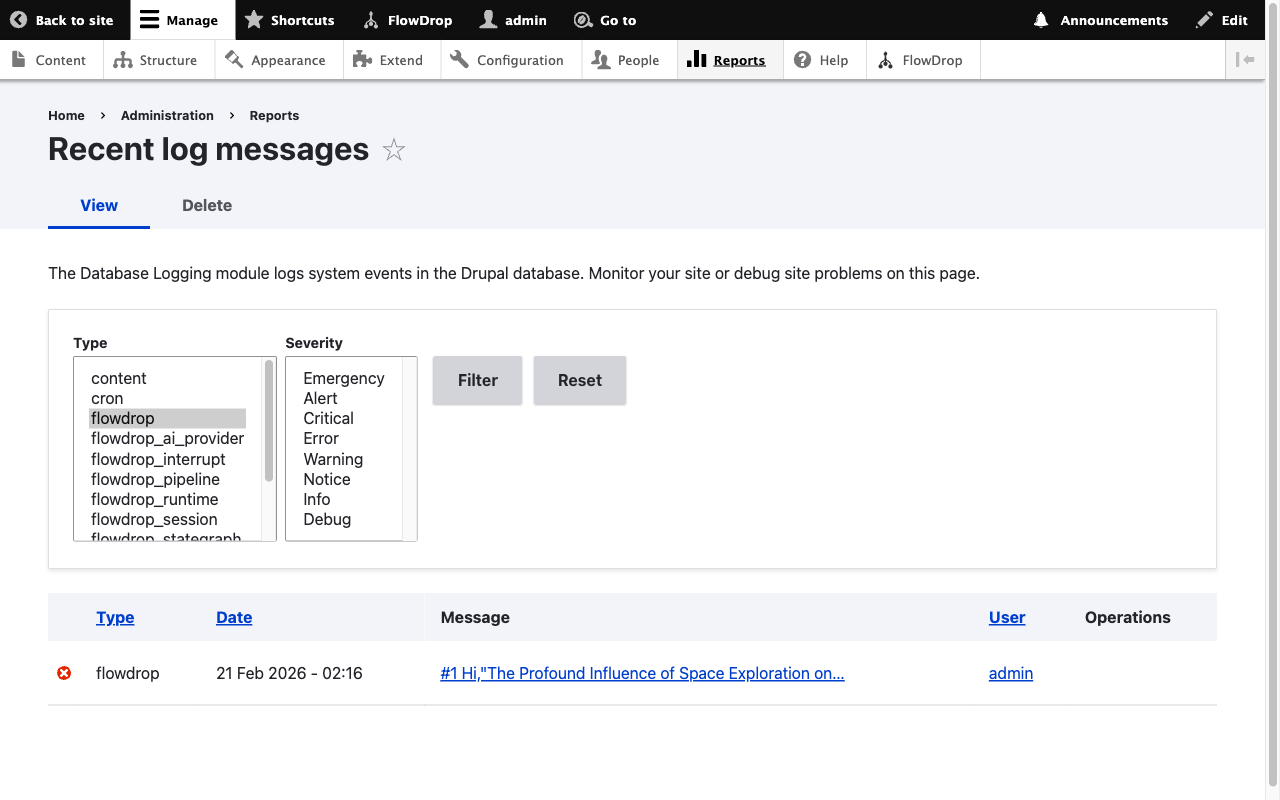This screenshot has height=800, width=1280.
Task: Open the "Go to" menu
Action: 605,20
